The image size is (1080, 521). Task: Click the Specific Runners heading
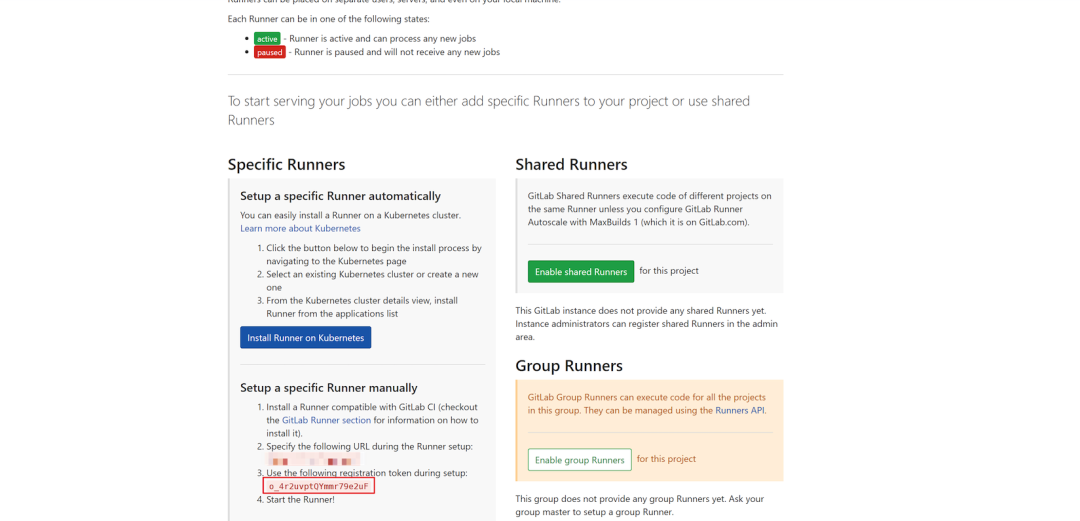point(287,165)
